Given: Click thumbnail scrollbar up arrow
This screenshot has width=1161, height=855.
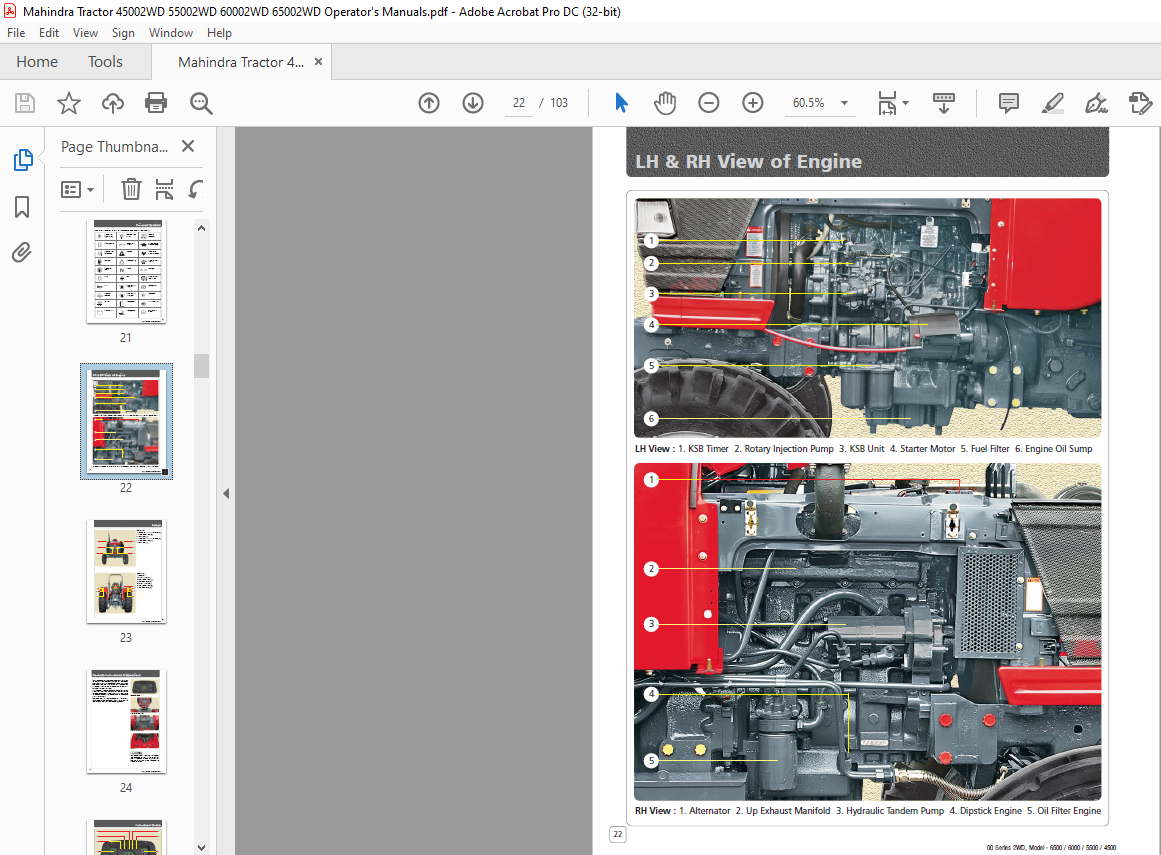Looking at the screenshot, I should pyautogui.click(x=201, y=228).
